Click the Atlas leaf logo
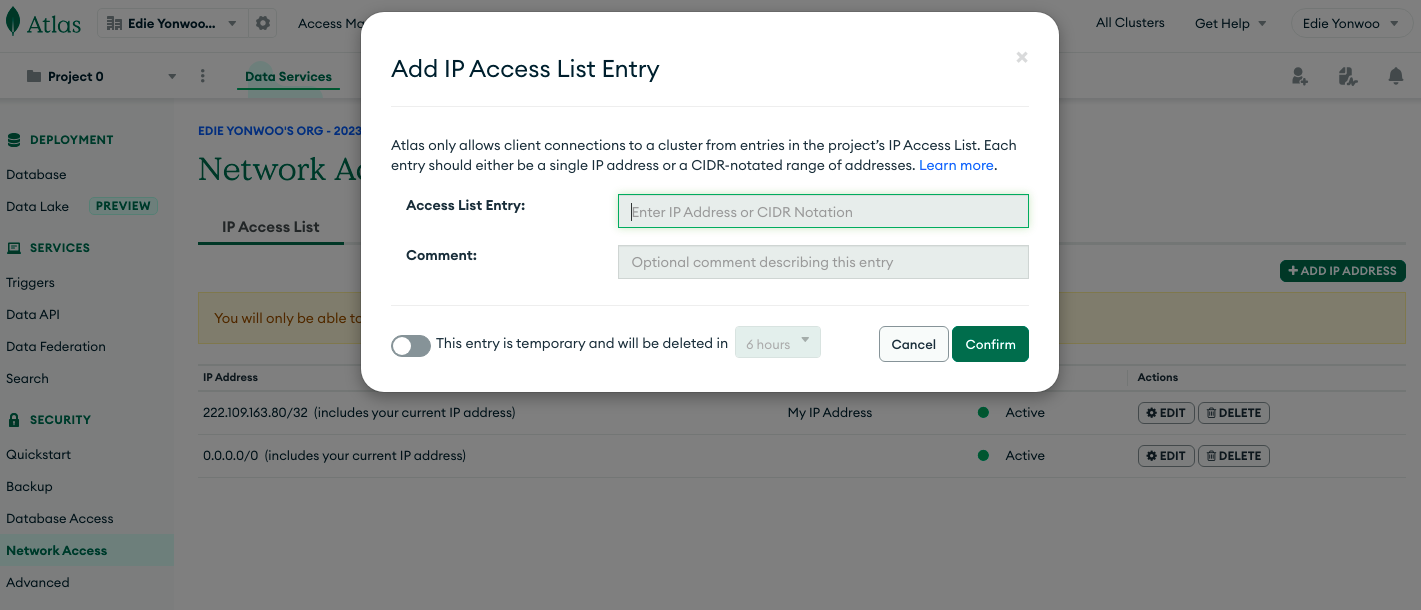This screenshot has height=610, width=1421. pyautogui.click(x=13, y=23)
